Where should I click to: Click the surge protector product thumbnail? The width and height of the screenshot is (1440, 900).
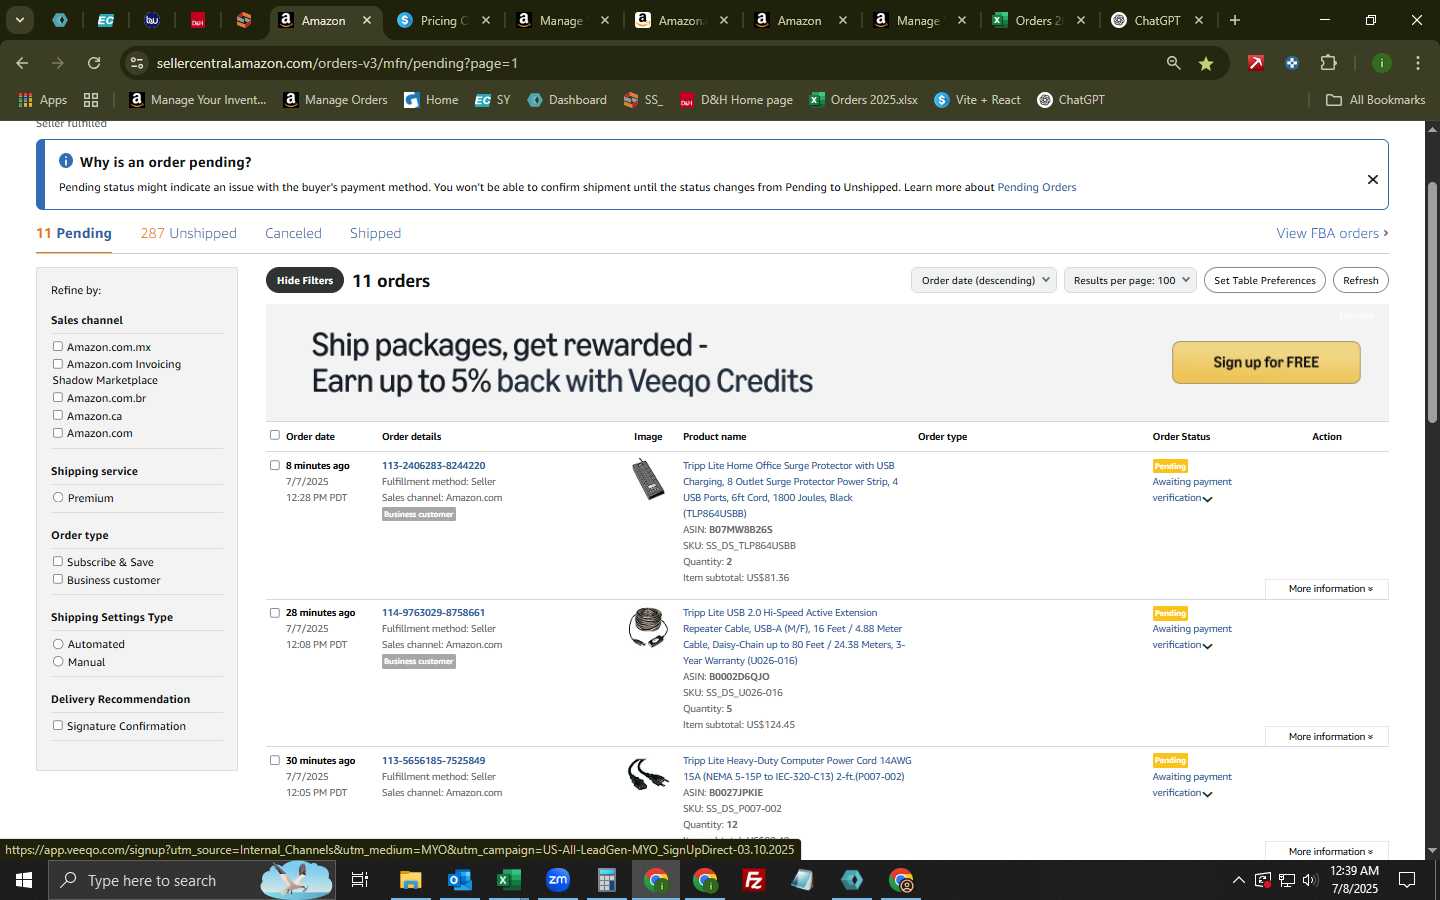pos(648,480)
